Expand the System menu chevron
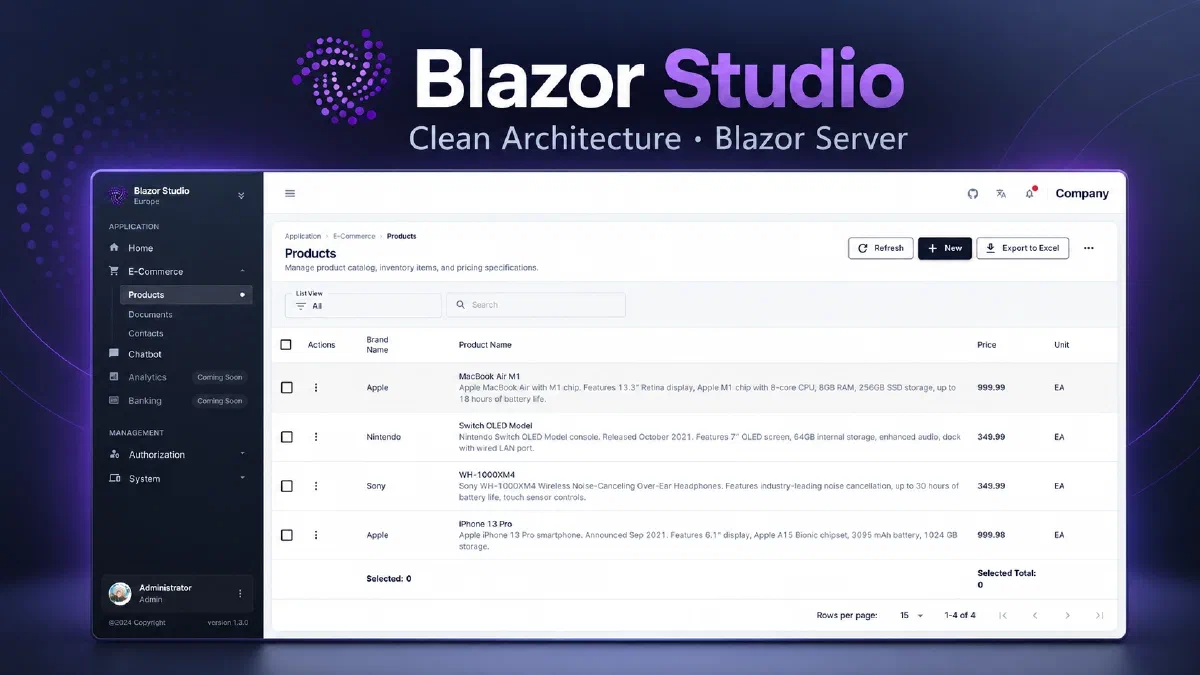1200x675 pixels. point(242,478)
